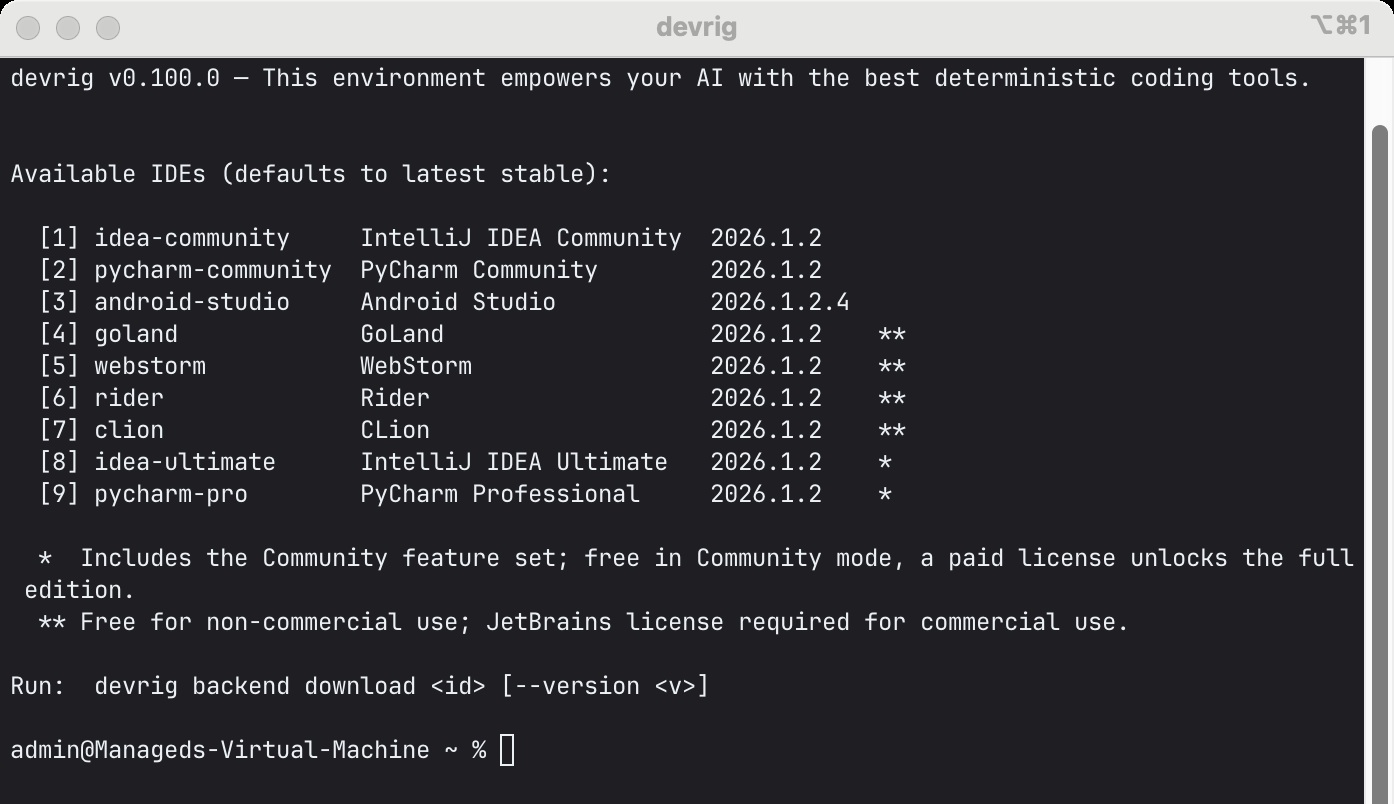Click the * marker on pycharm-pro row
Viewport: 1394px width, 804px height.
[885, 495]
